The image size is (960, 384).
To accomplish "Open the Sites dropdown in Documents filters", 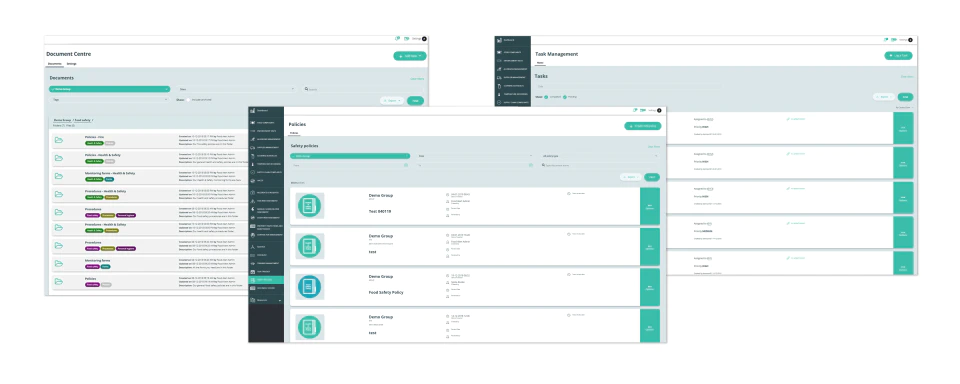I will click(236, 89).
